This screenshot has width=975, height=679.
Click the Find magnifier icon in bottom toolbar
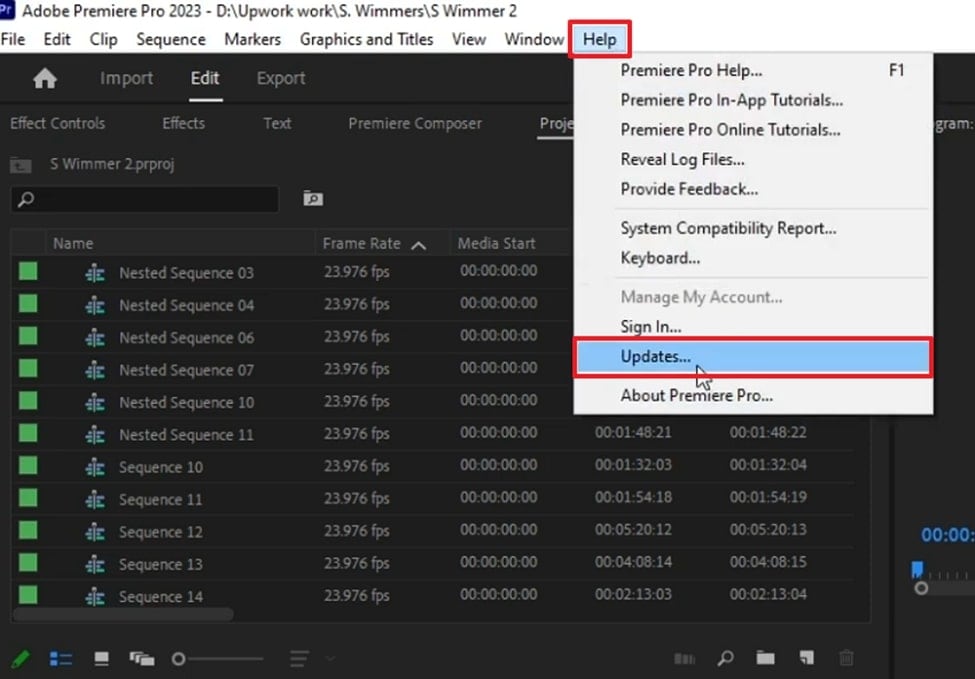725,658
